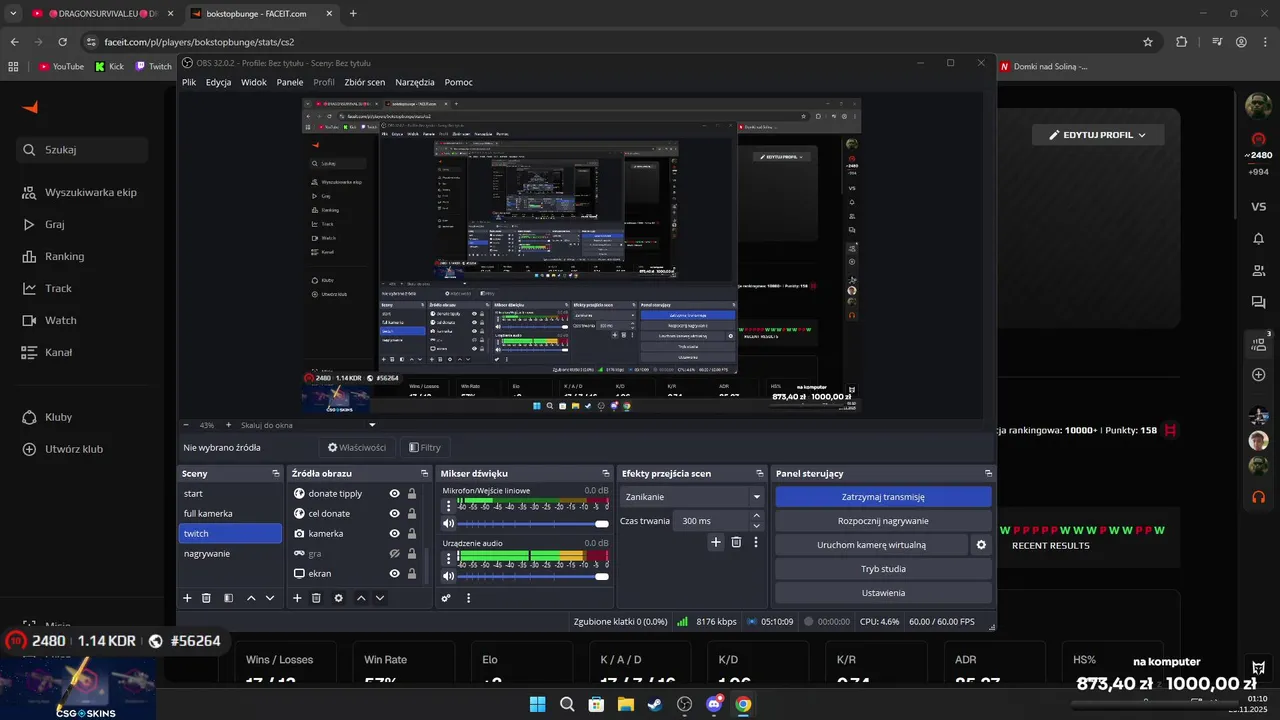
Task: Click Rozpocznij nagrywanie button
Action: (883, 521)
